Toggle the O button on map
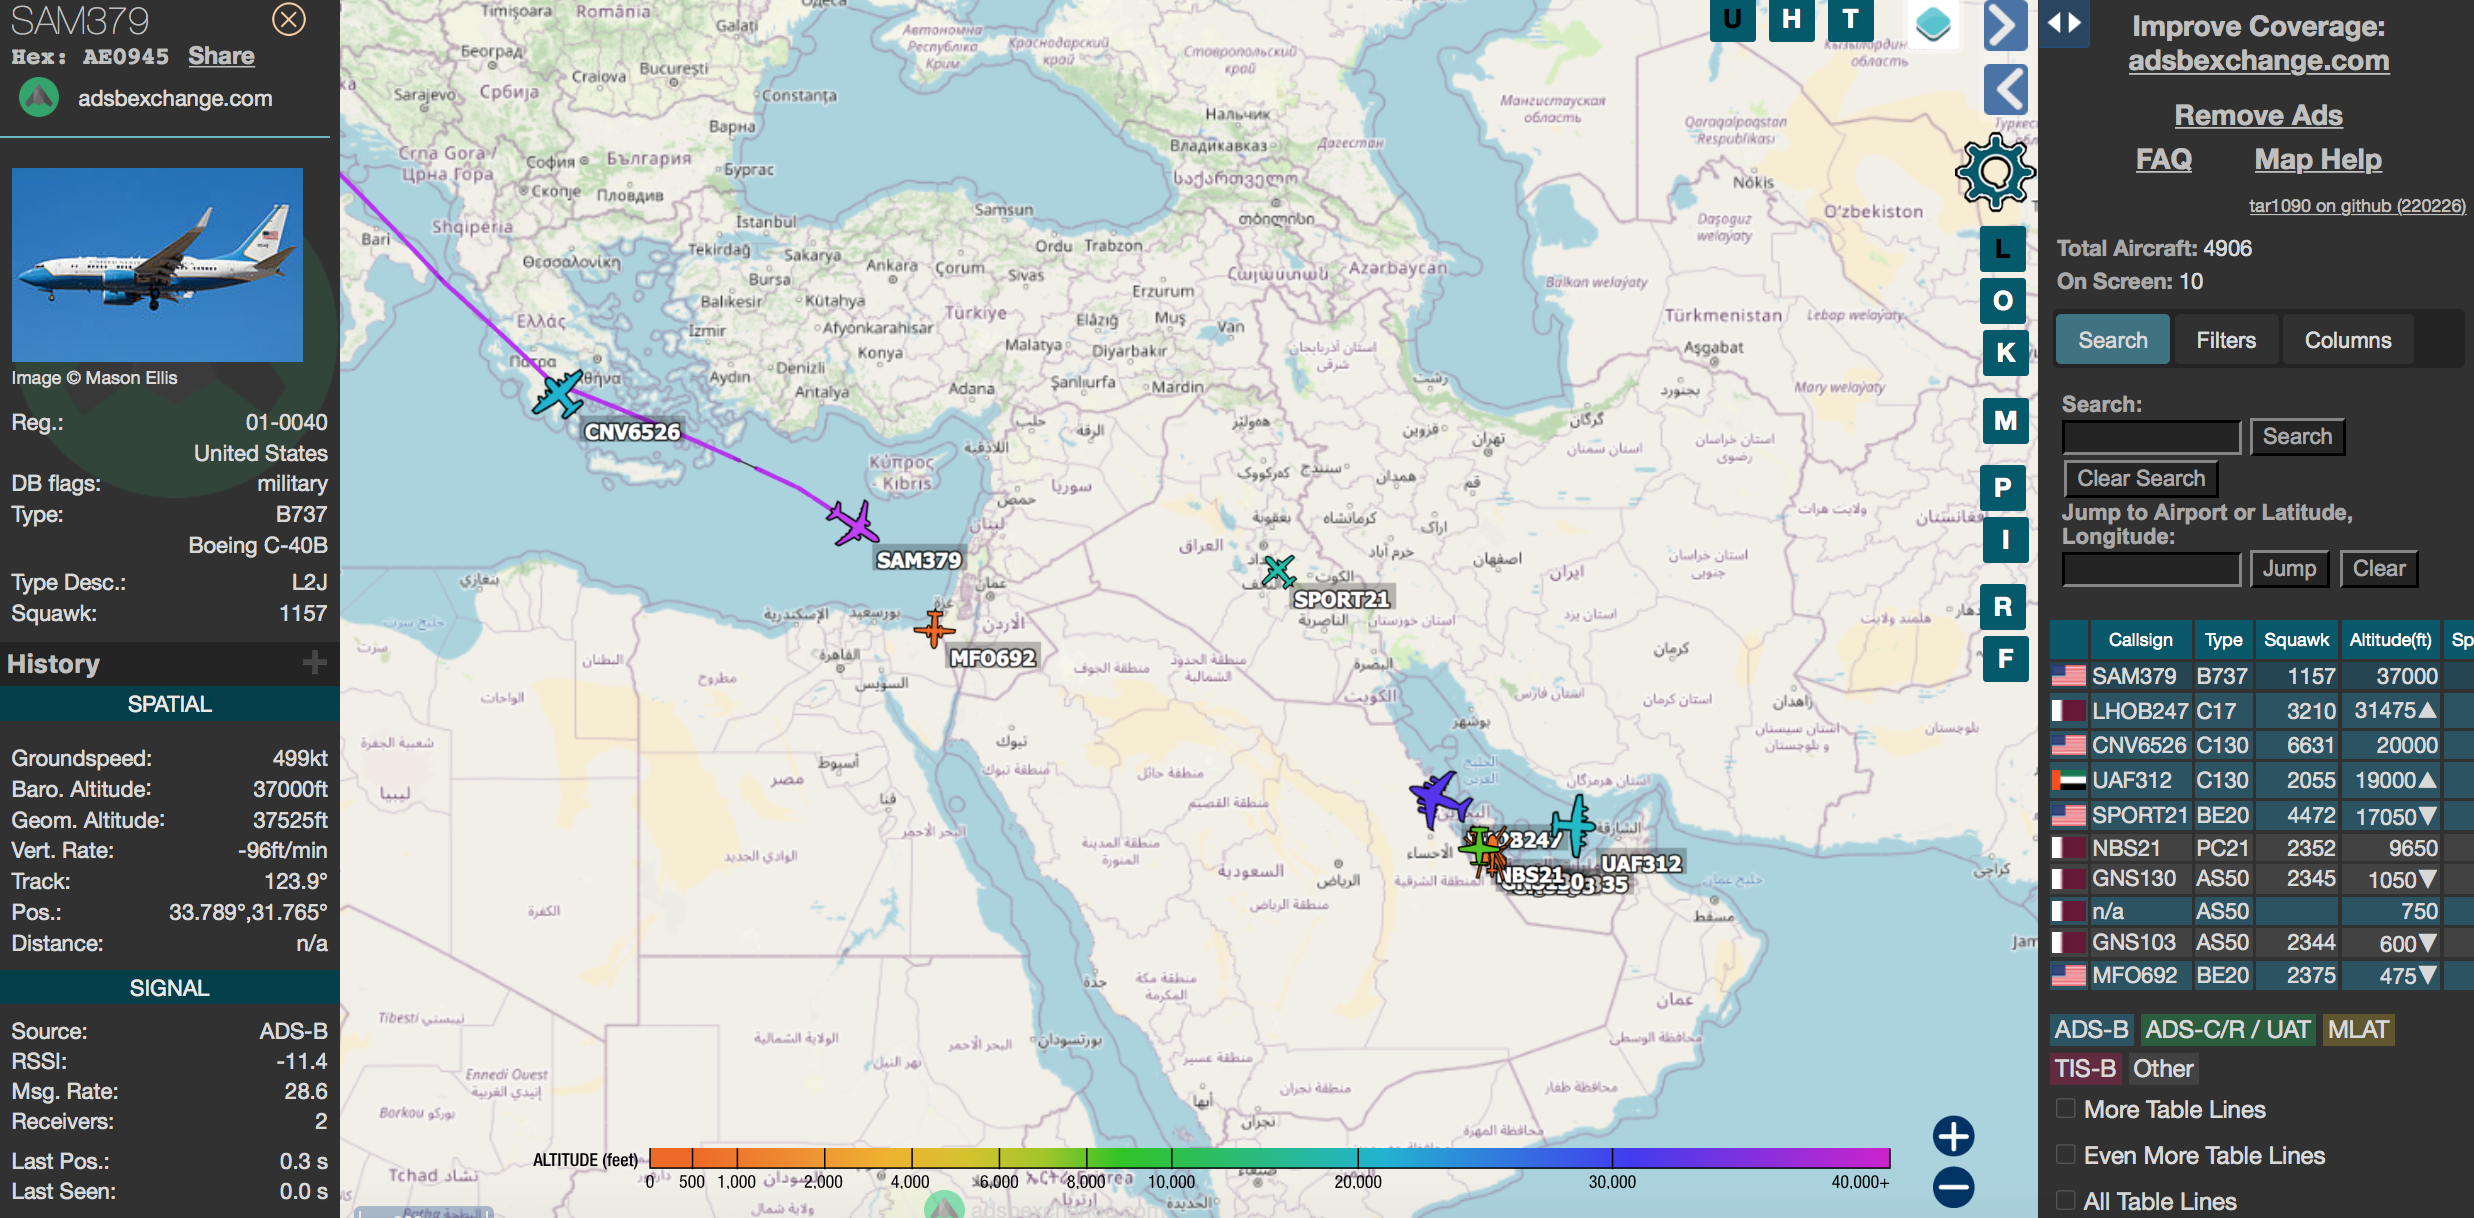 2003,301
